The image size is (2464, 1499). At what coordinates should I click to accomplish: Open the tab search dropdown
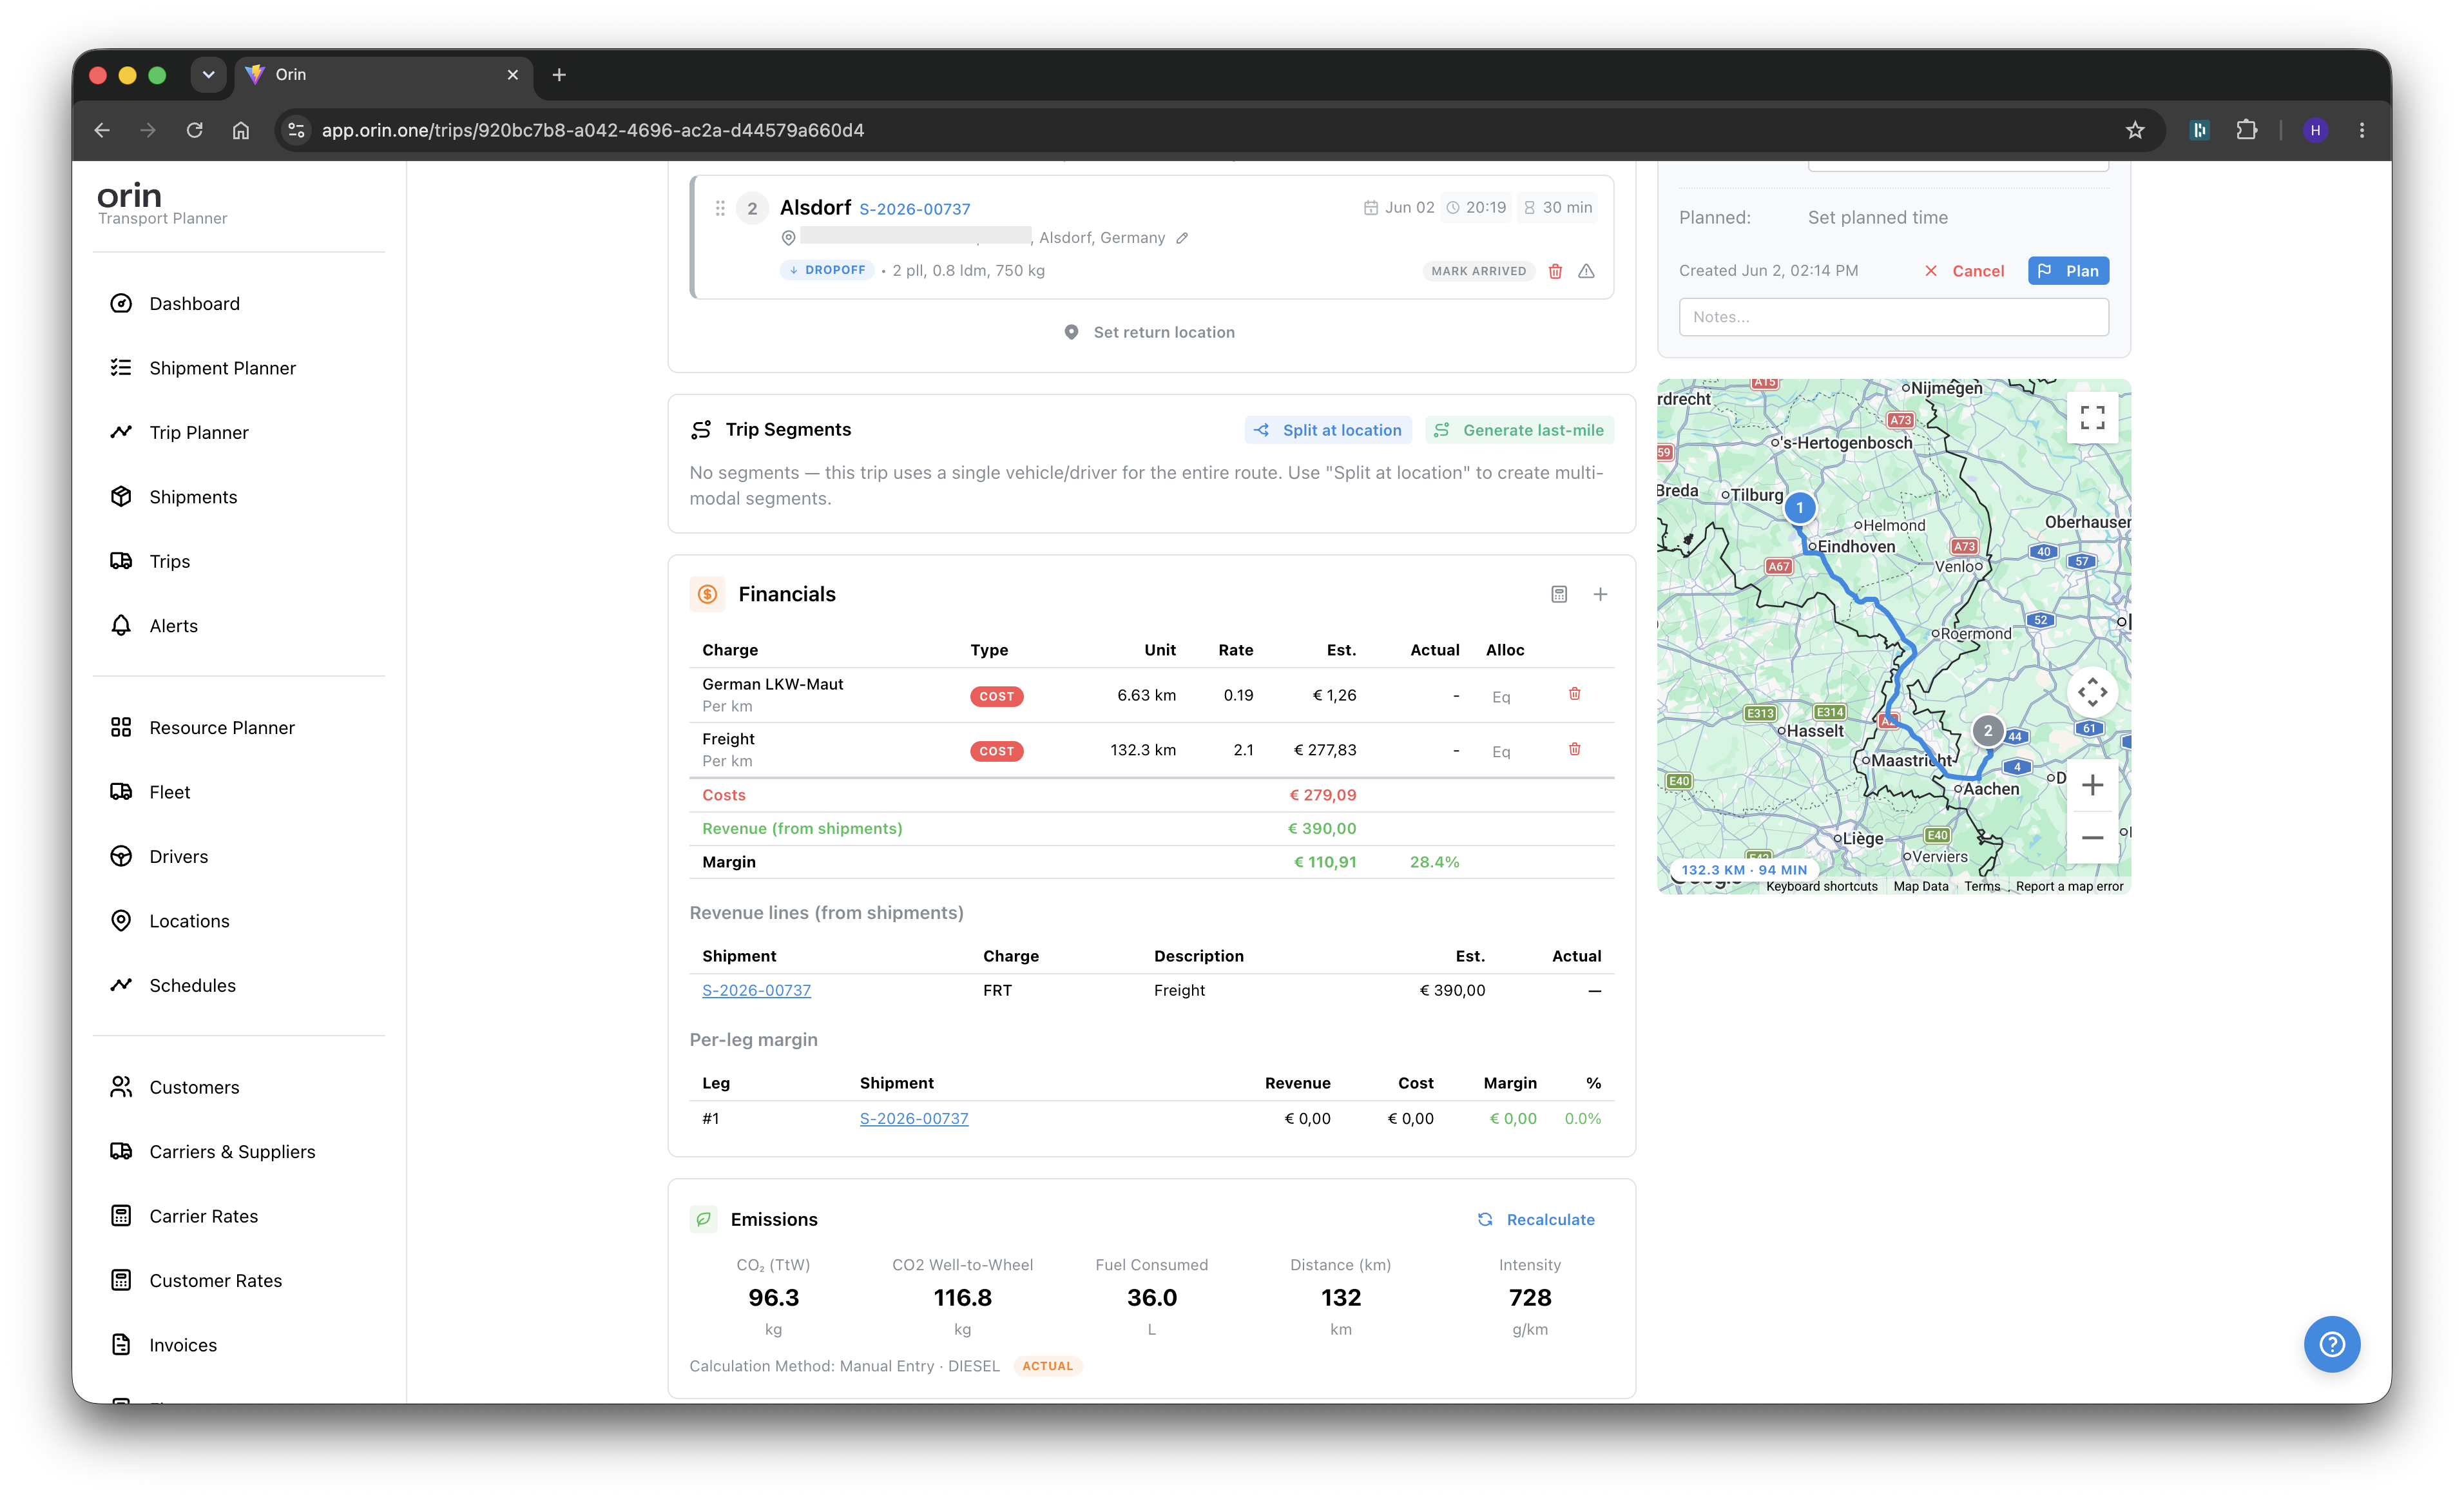coord(208,75)
